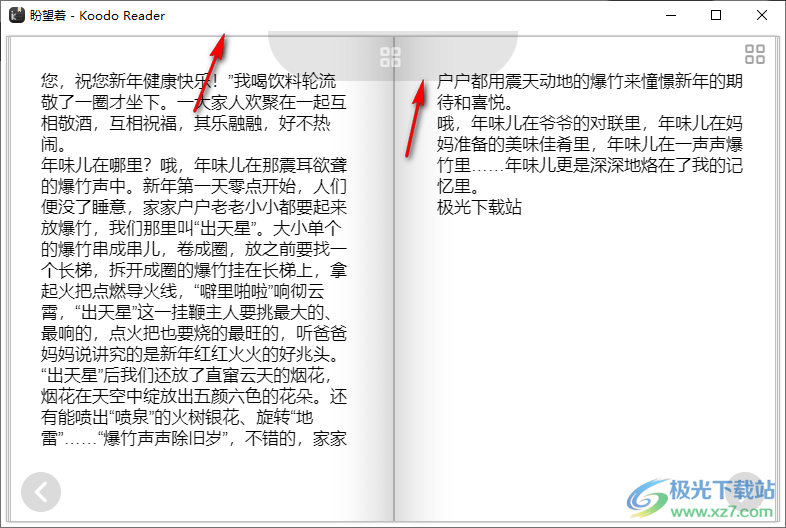The height and width of the screenshot is (528, 786).
Task: Click the line "放爆竹，我们那里叫"出天星""
Action: (191, 228)
